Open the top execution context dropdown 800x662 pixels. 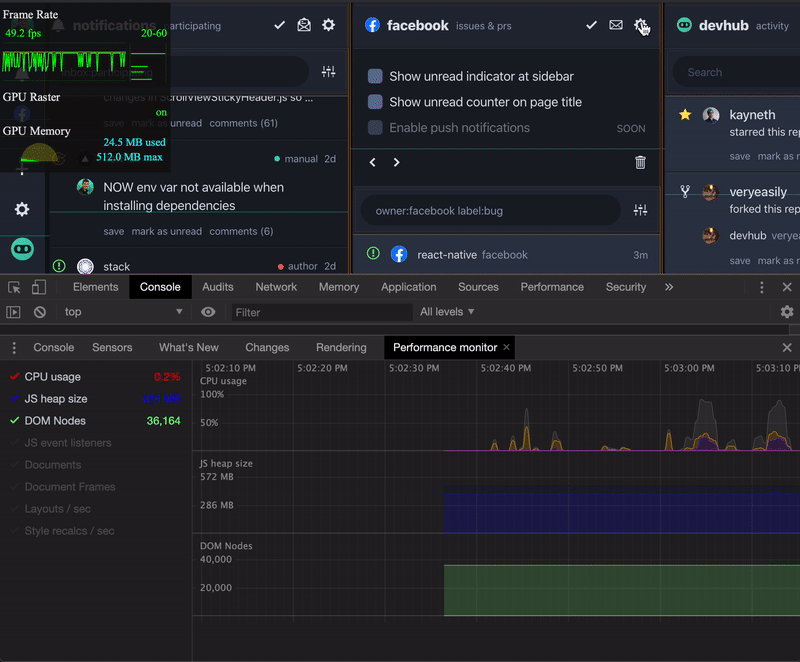[122, 312]
